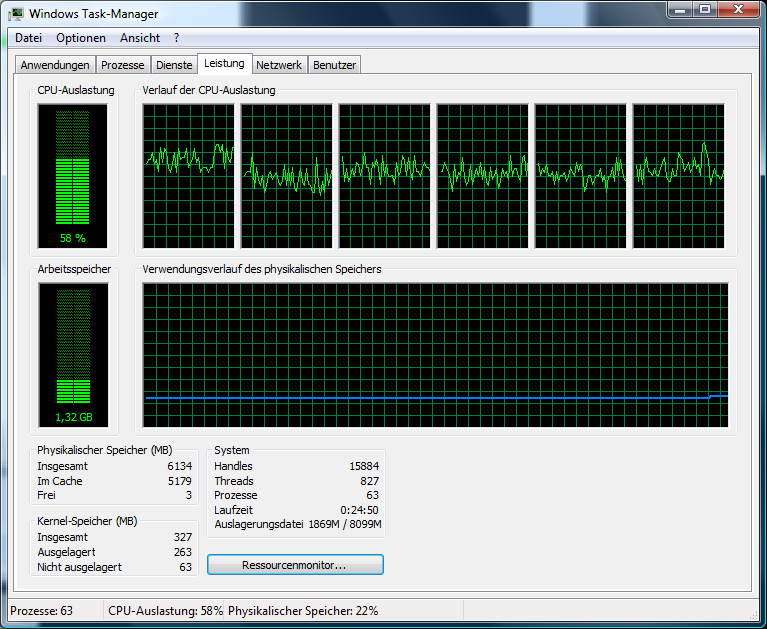The width and height of the screenshot is (767, 629).
Task: Click the physical memory Insgesamt value 6134
Action: pyautogui.click(x=180, y=466)
